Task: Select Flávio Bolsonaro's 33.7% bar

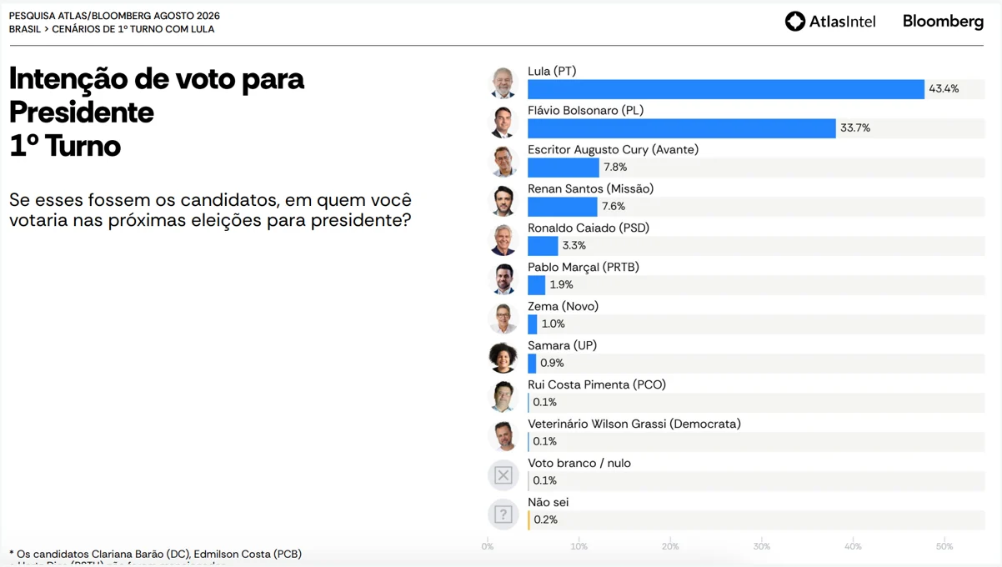Action: tap(682, 128)
